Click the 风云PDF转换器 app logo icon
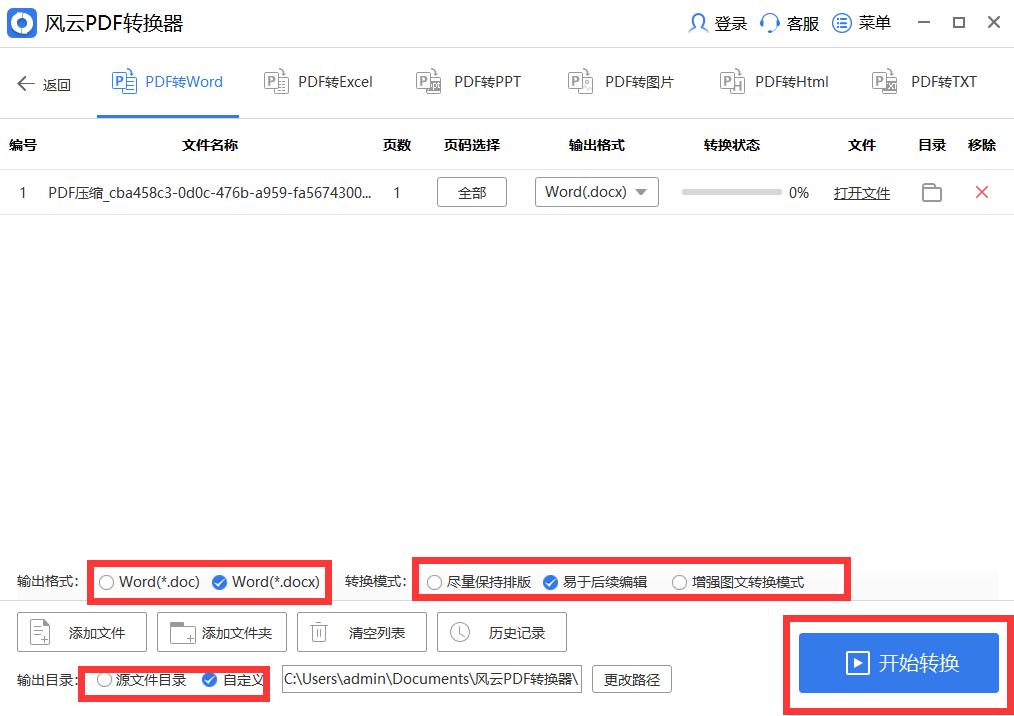The image size is (1014, 716). pyautogui.click(x=22, y=23)
